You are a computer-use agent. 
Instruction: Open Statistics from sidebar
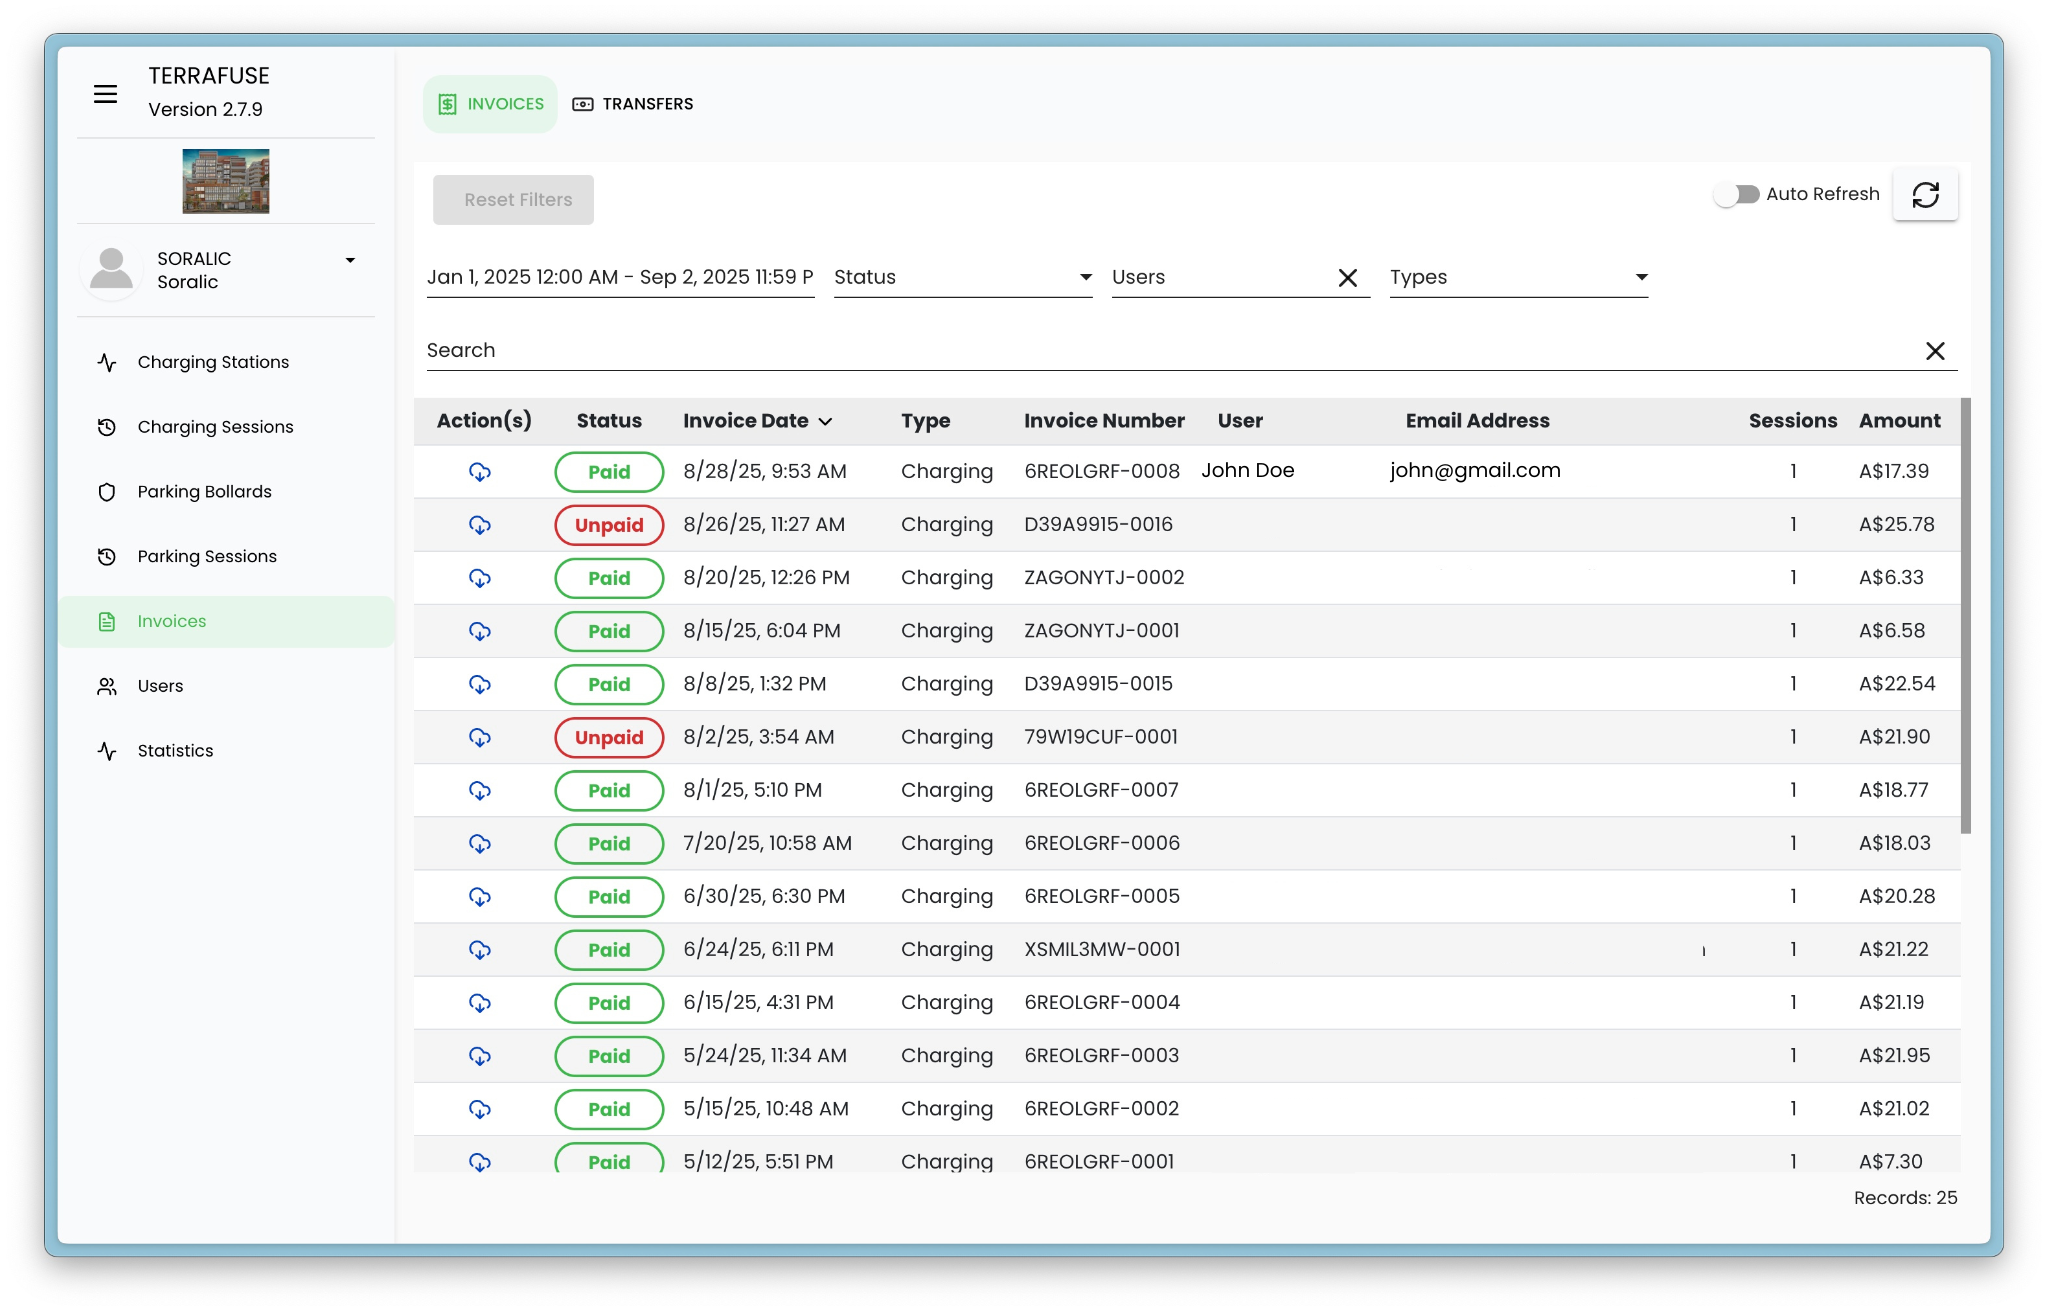click(175, 751)
